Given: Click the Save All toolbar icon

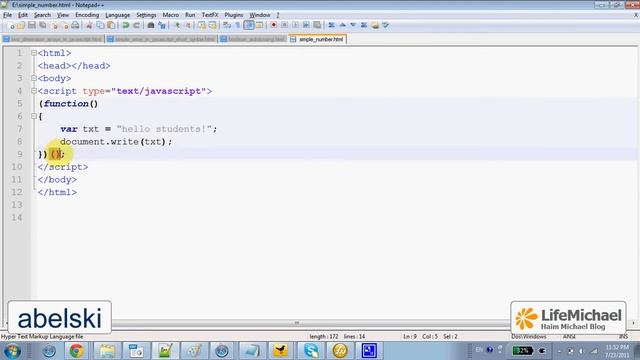Looking at the screenshot, I should pos(42,25).
